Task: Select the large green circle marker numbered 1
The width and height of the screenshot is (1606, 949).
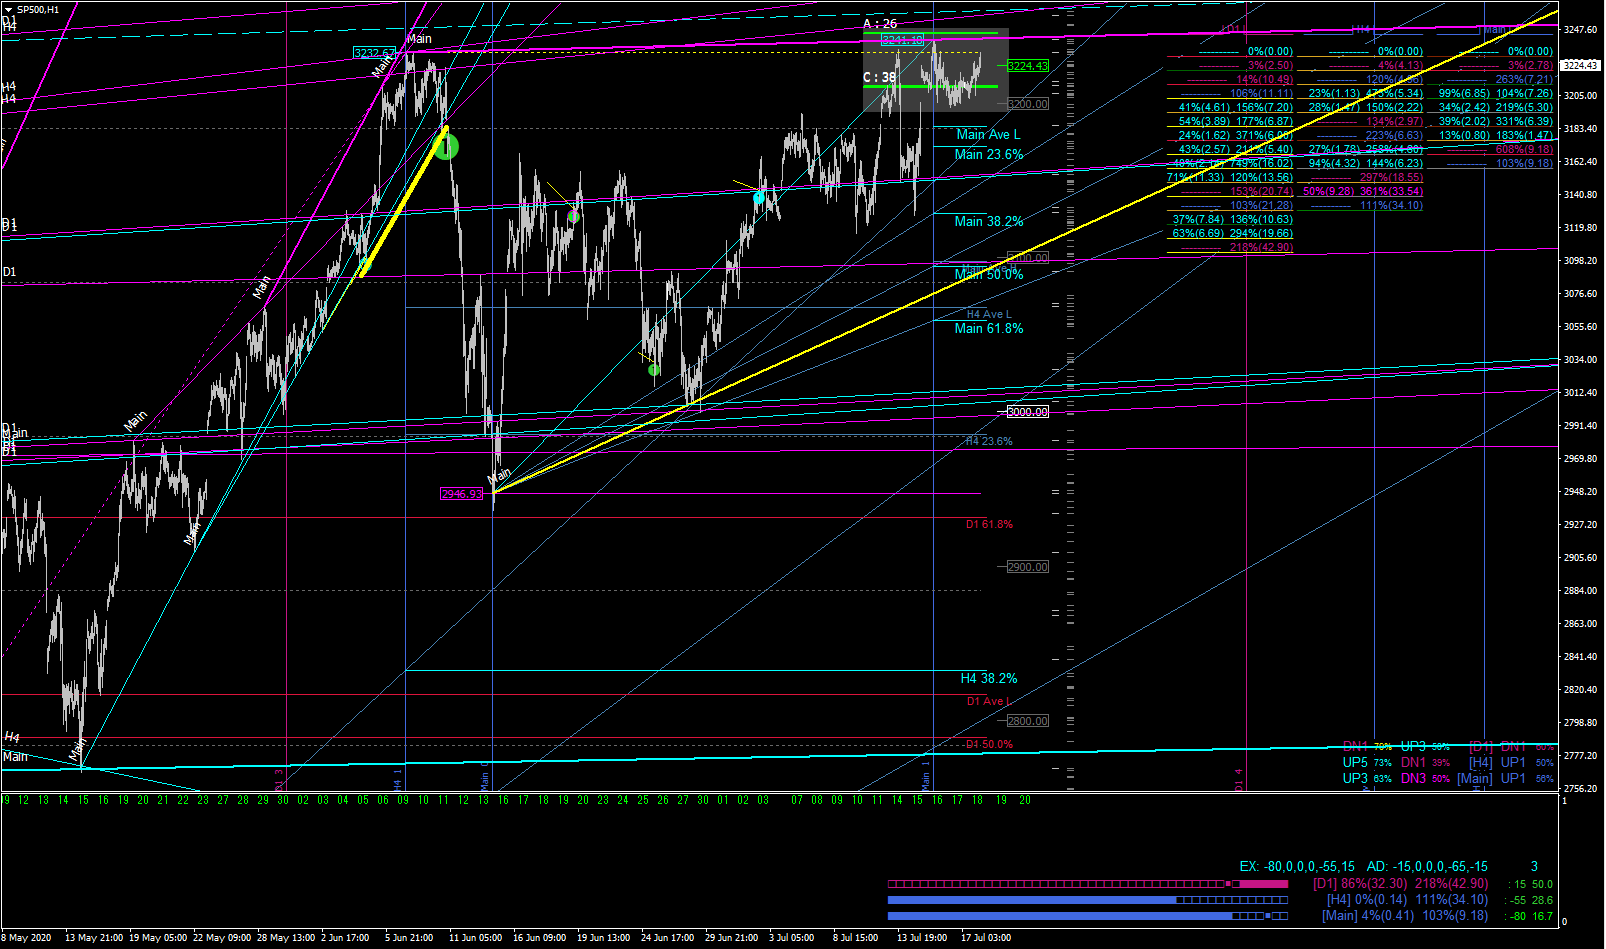Action: [446, 146]
